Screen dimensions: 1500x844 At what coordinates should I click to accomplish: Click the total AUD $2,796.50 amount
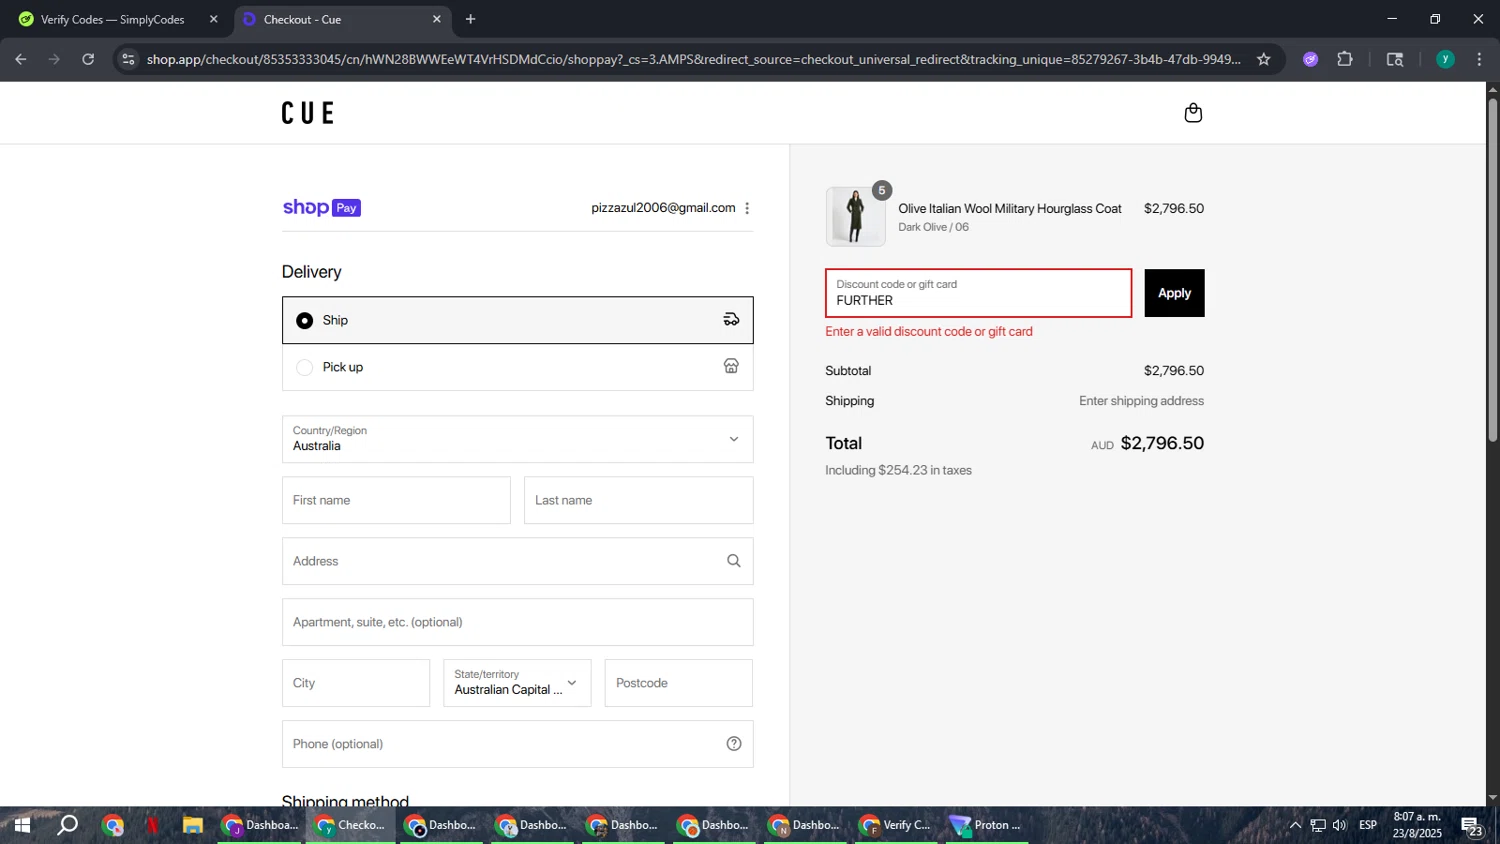(1147, 444)
